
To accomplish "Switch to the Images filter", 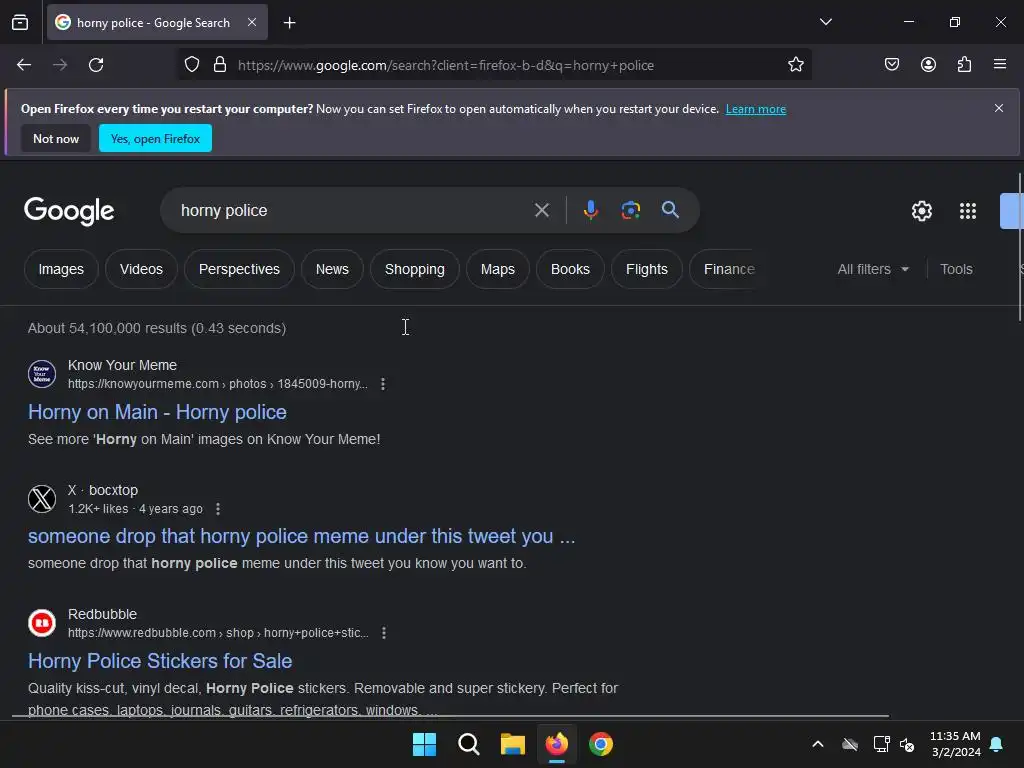I will (x=61, y=269).
